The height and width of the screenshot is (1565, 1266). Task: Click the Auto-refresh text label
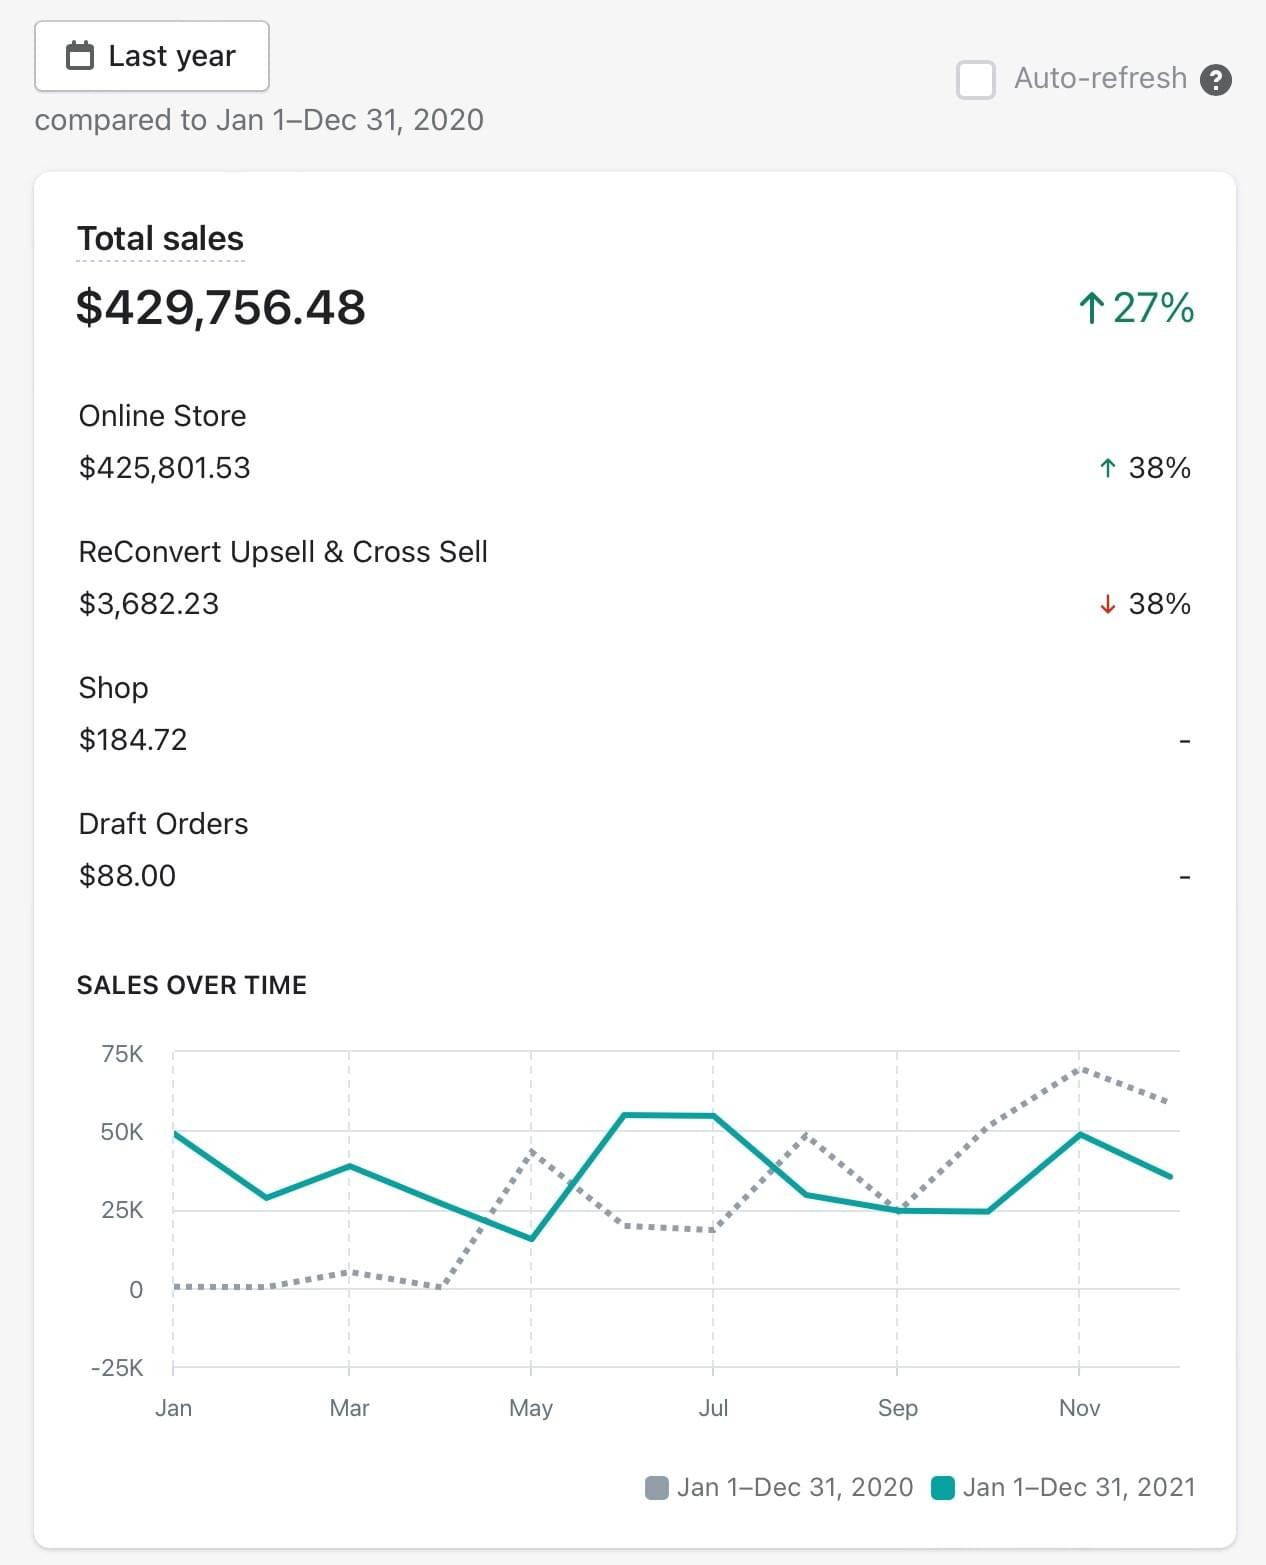tap(1100, 79)
